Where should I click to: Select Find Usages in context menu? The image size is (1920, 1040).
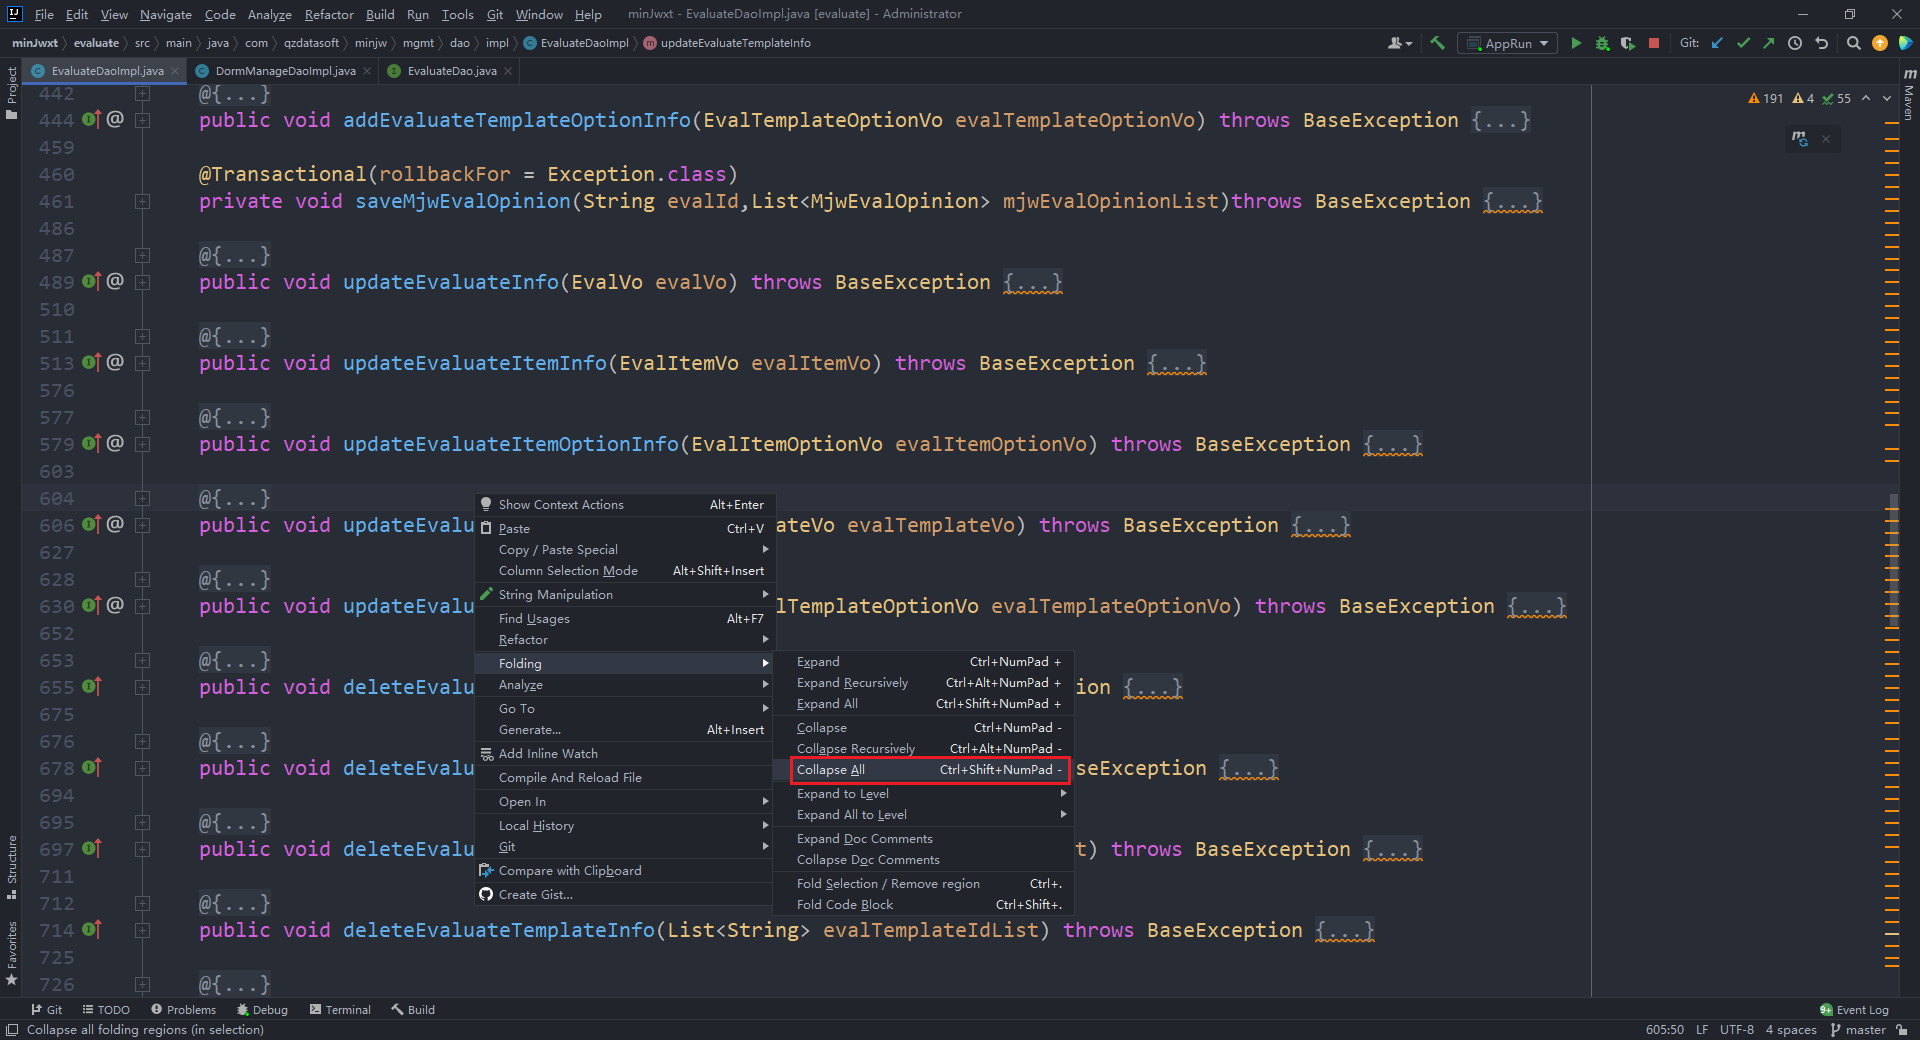click(x=625, y=619)
